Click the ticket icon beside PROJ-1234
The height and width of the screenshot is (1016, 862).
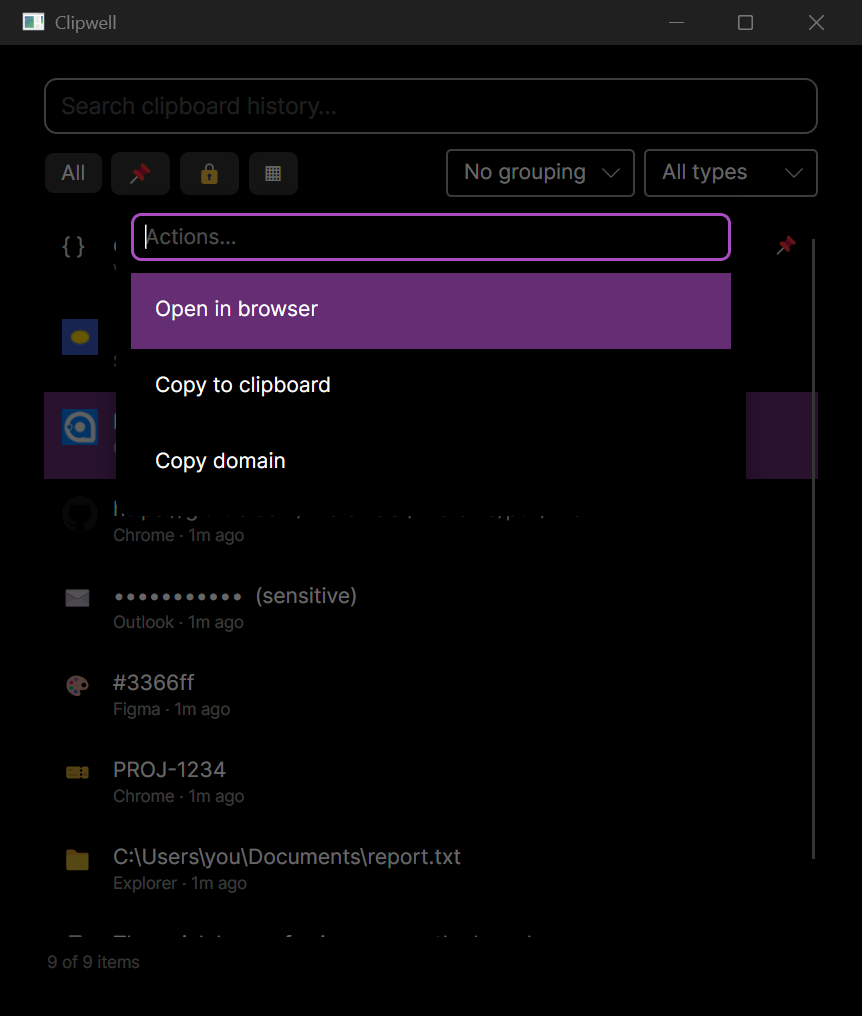coord(77,772)
